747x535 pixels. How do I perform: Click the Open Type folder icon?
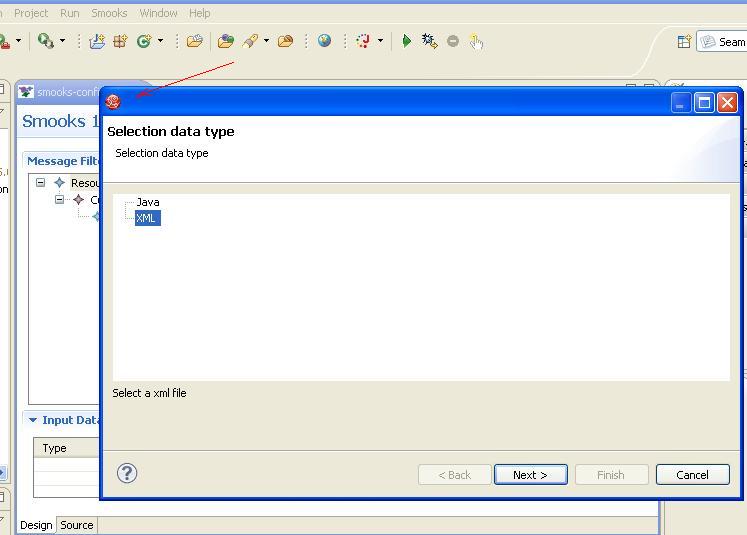click(194, 41)
